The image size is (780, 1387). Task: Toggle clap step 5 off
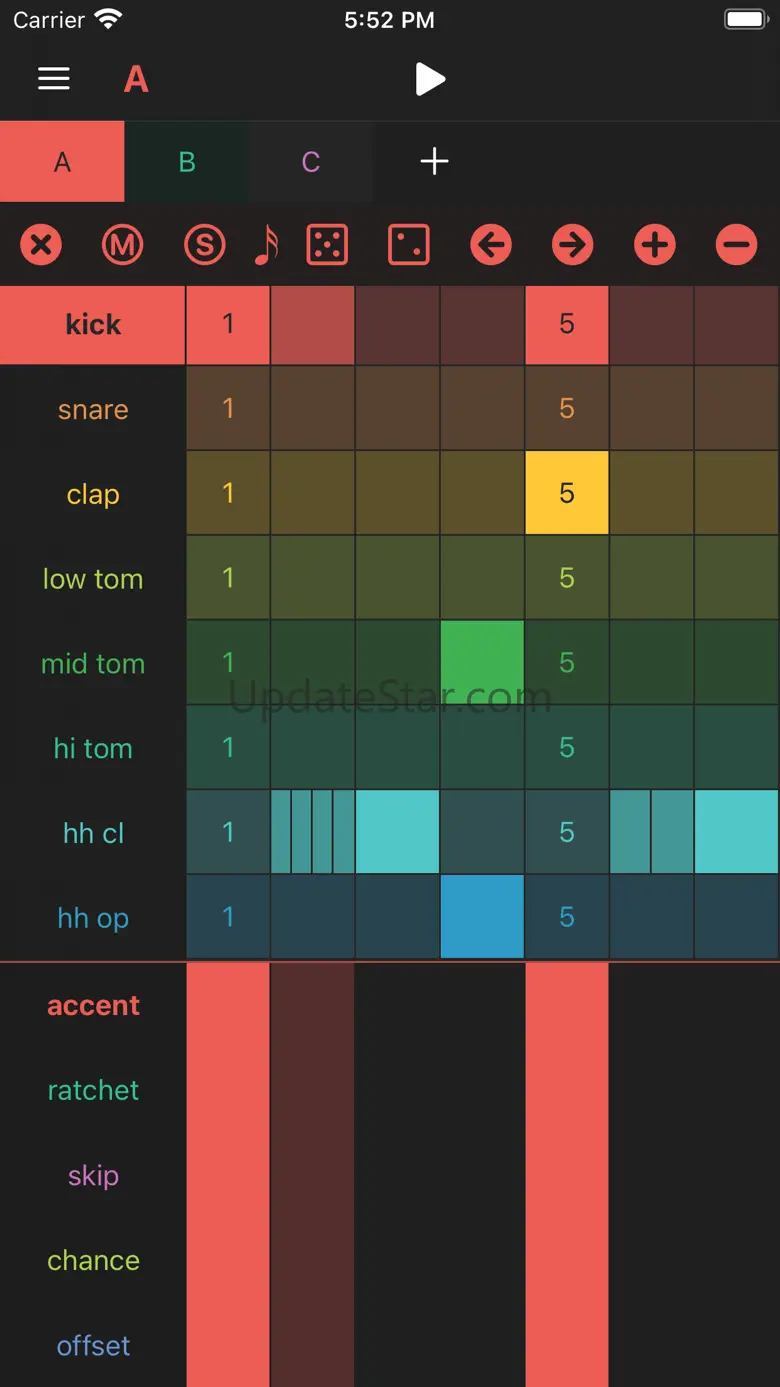click(567, 493)
